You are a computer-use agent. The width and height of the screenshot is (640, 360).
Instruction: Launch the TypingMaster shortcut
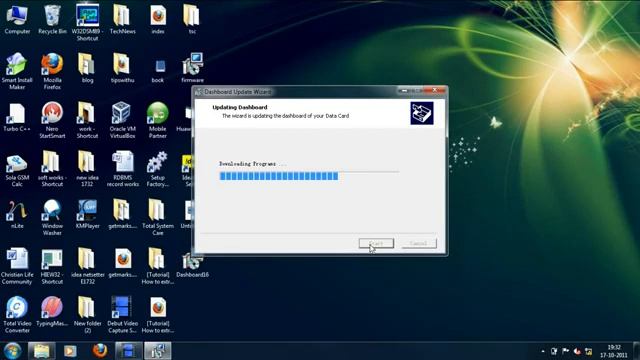tap(52, 312)
